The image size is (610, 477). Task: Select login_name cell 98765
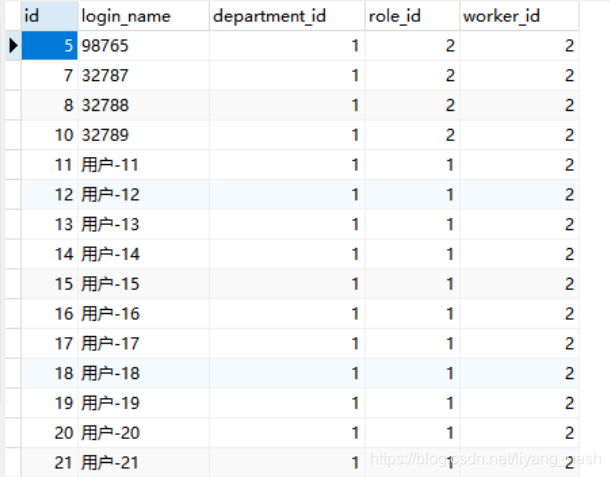point(144,46)
